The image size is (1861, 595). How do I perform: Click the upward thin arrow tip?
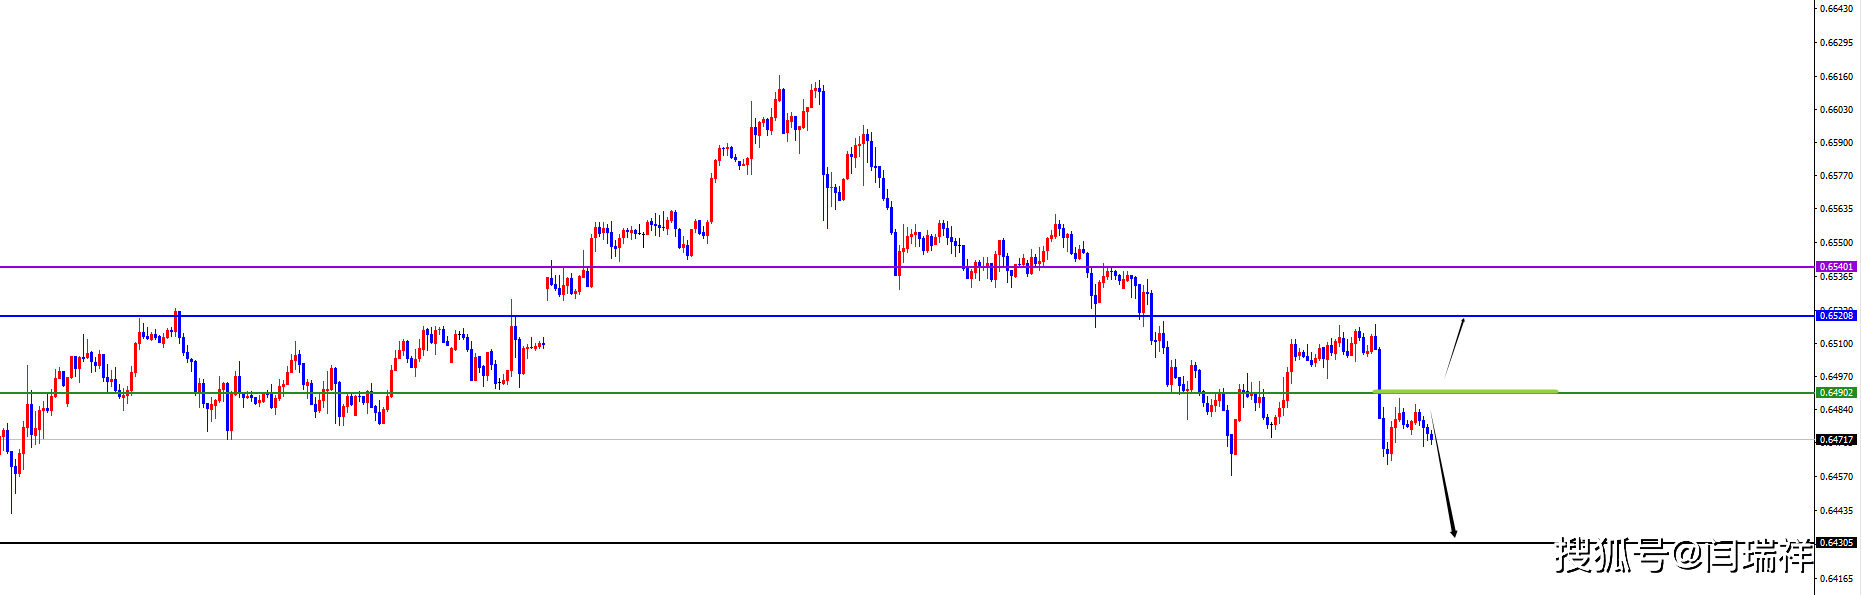[1464, 320]
